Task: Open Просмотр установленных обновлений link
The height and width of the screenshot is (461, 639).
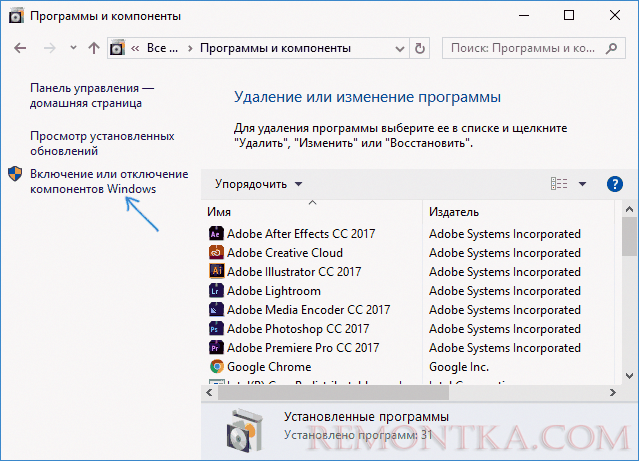Action: (x=102, y=143)
